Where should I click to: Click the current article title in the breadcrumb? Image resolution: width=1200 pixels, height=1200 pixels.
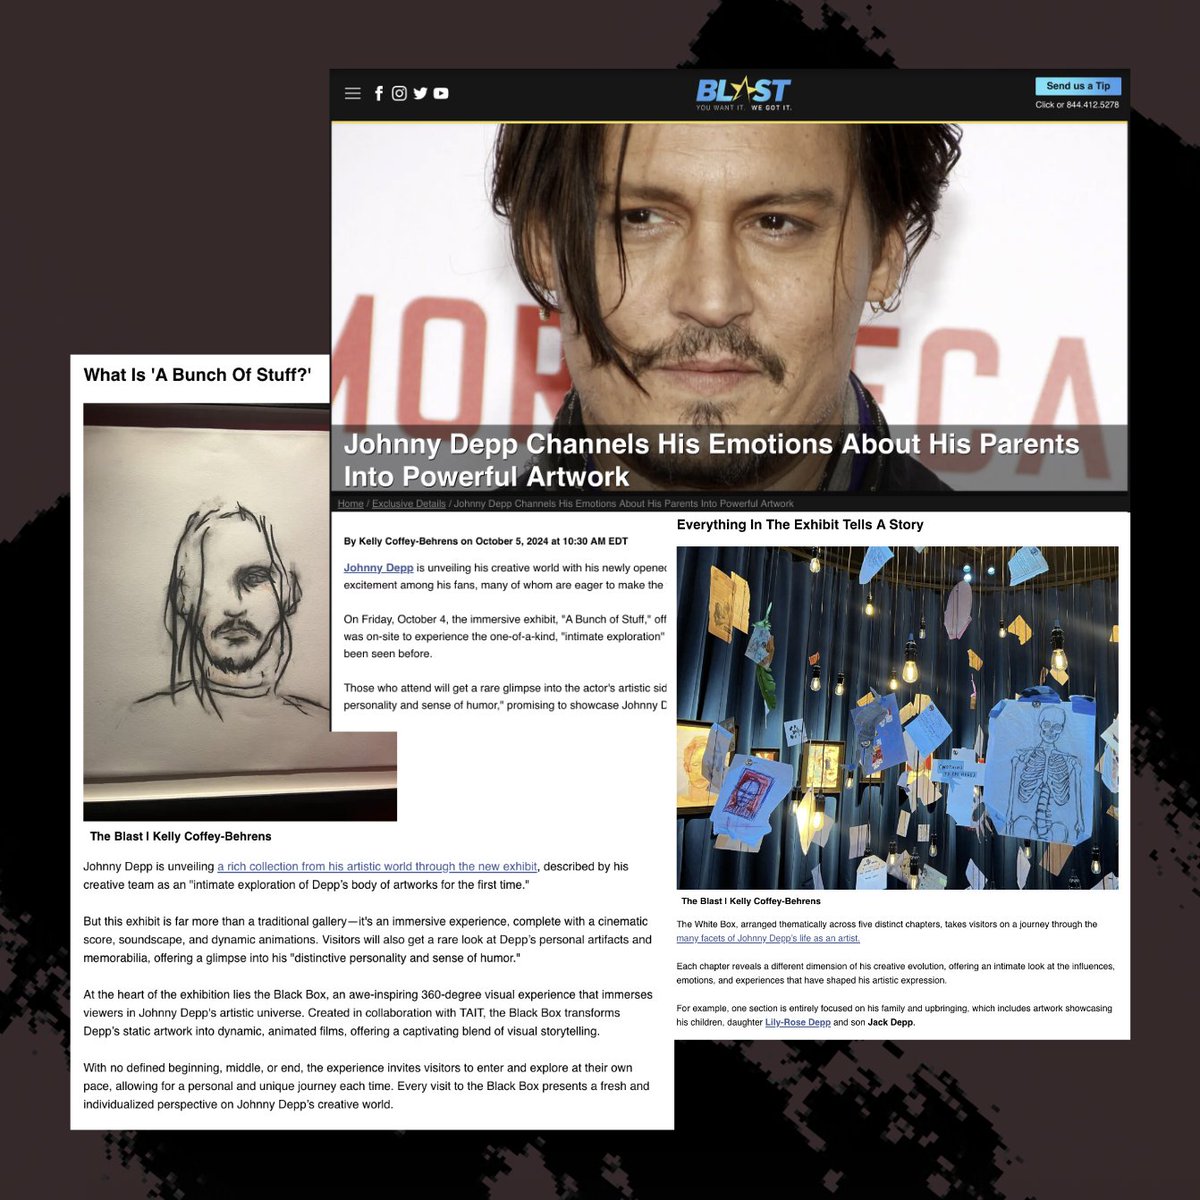tap(624, 503)
